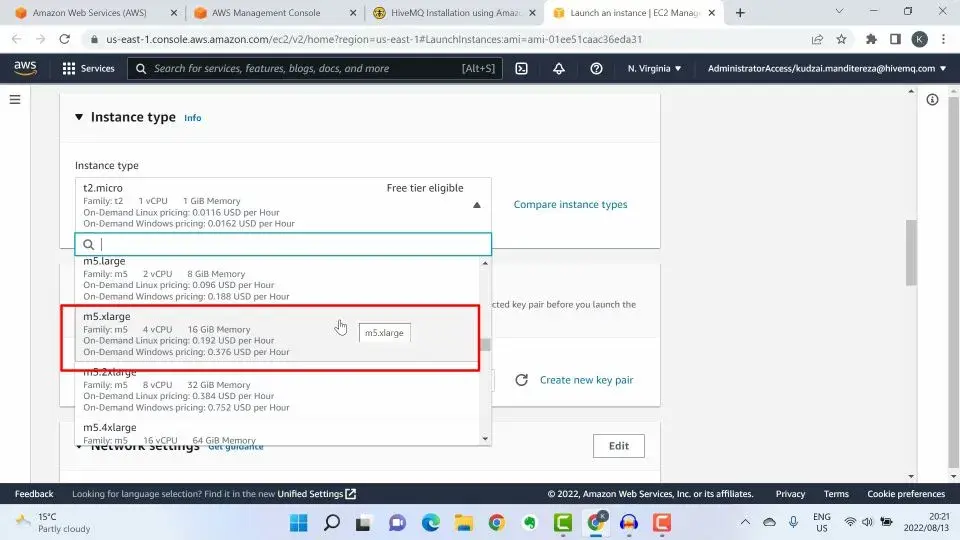Open the left navigation hamburger menu
The width and height of the screenshot is (960, 540).
[15, 99]
